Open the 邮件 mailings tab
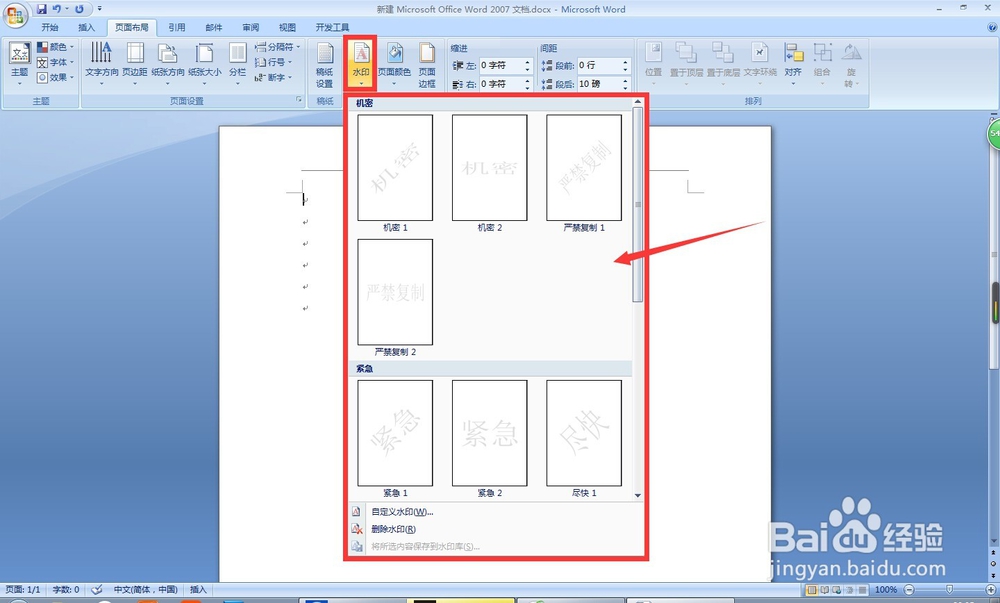Viewport: 1000px width, 603px height. coord(214,27)
